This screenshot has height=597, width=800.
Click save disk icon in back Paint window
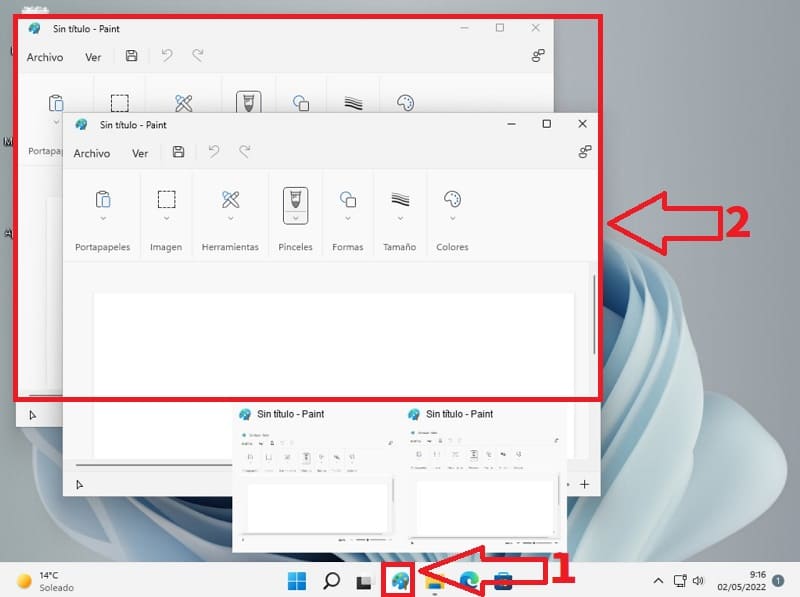click(131, 56)
